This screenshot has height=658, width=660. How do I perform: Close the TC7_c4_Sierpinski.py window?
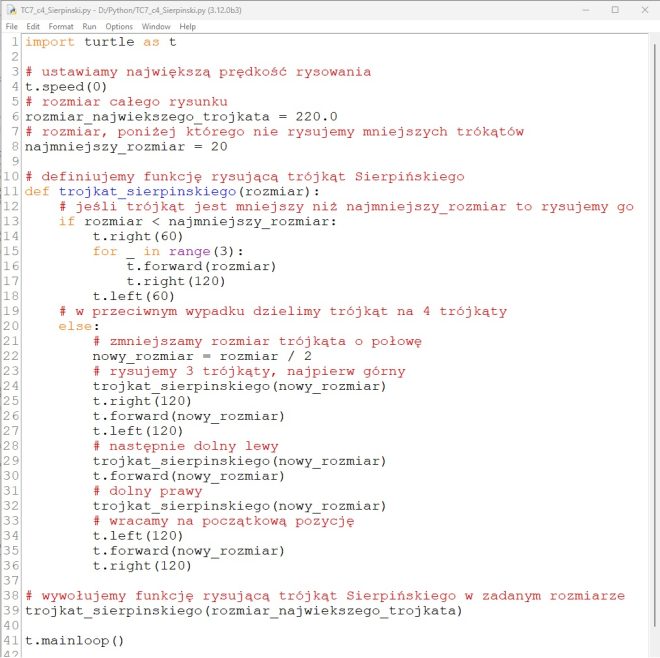coord(641,9)
